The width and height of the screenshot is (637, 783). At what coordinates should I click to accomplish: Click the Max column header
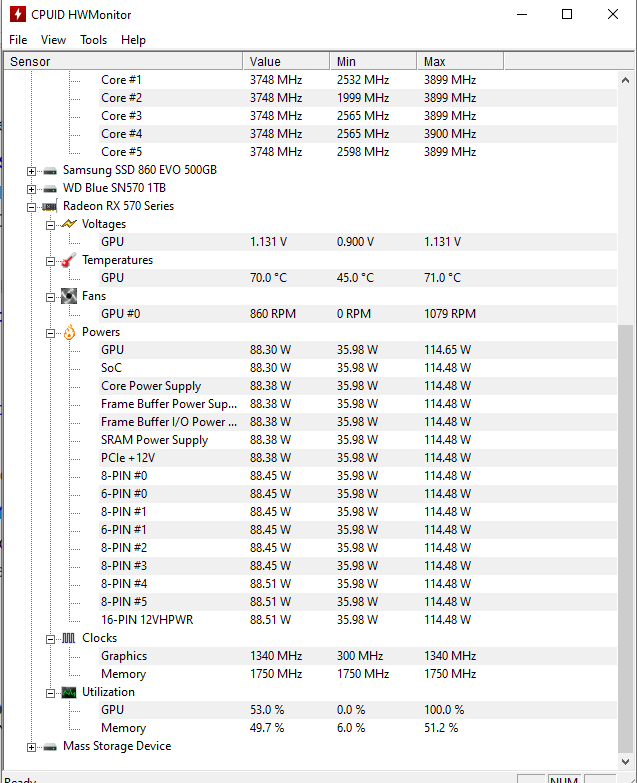tap(460, 61)
